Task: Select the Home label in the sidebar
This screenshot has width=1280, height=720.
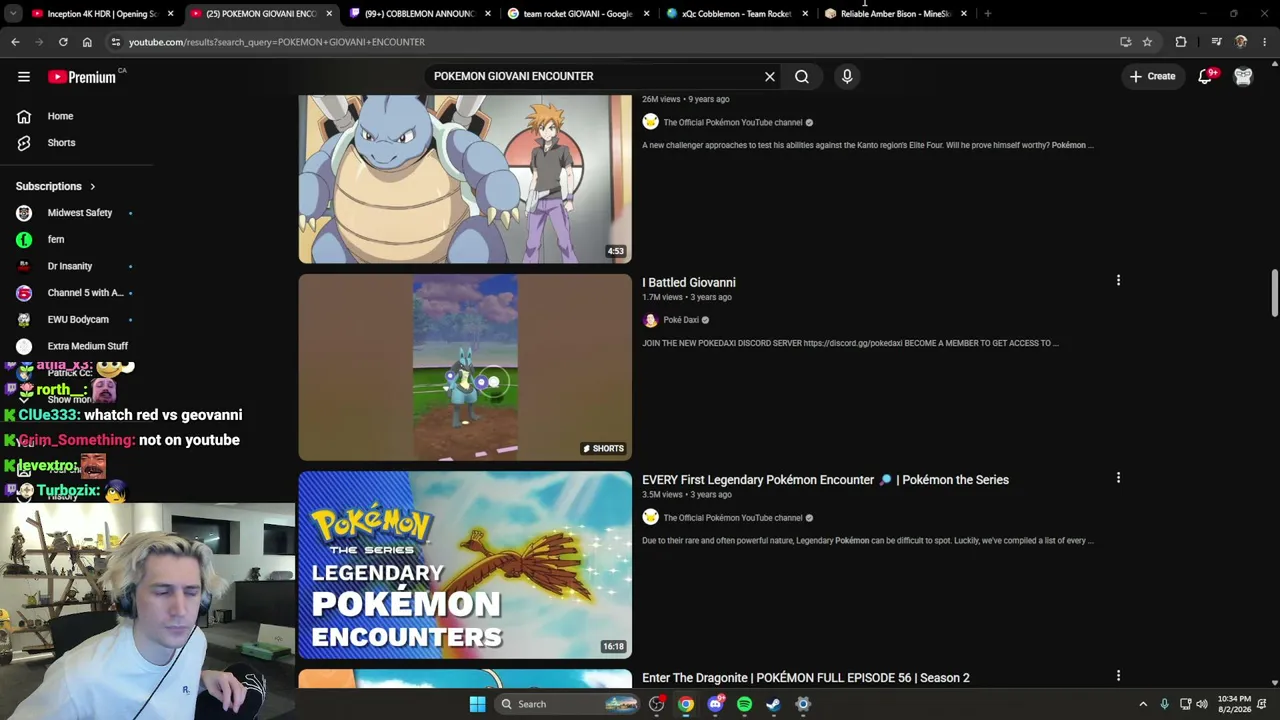Action: click(60, 116)
